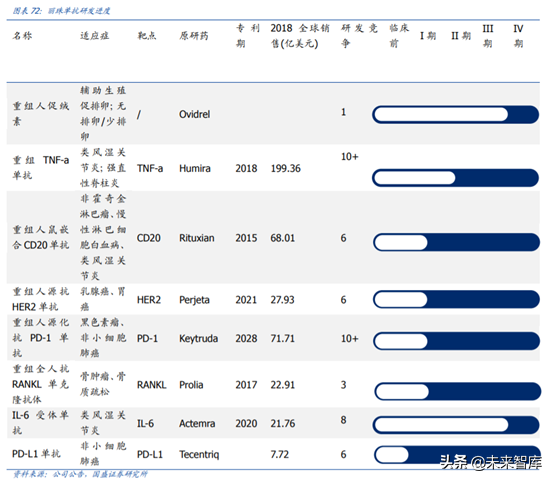Click the 'II期' column header

pos(461,36)
